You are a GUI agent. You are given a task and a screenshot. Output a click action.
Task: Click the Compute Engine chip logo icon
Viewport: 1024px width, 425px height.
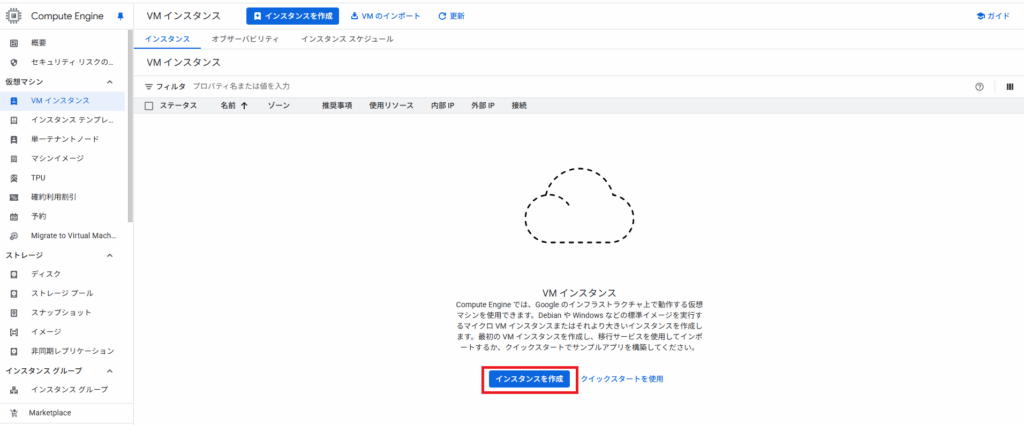[x=14, y=16]
